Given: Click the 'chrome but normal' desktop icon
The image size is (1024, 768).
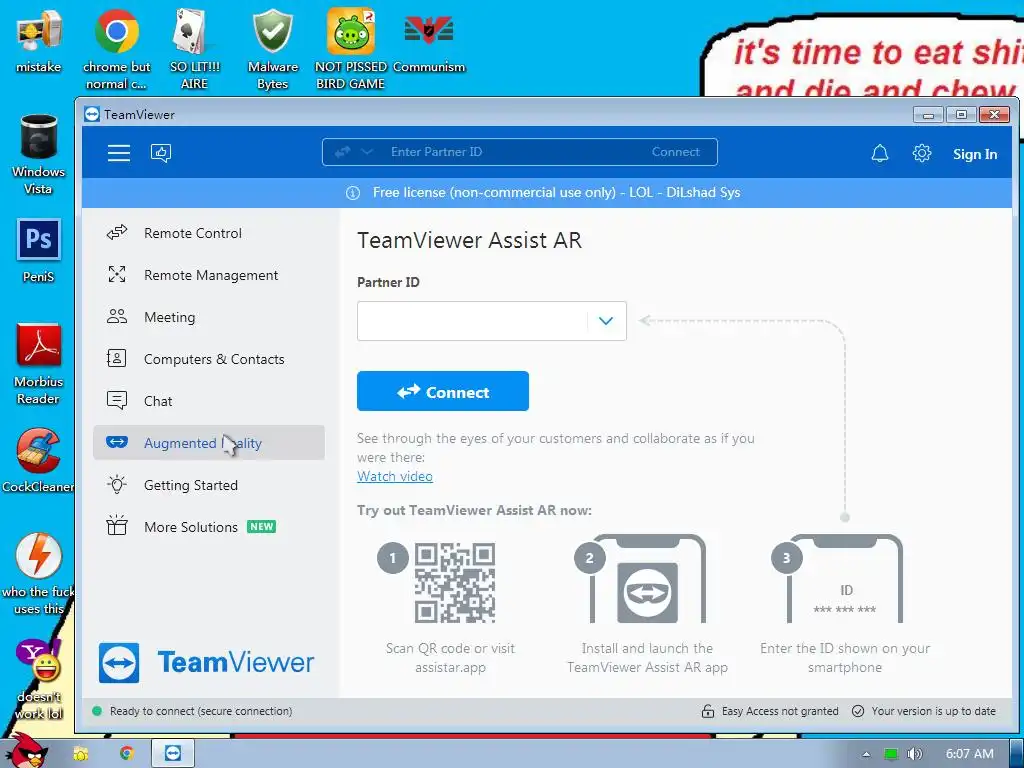Looking at the screenshot, I should point(116,49).
